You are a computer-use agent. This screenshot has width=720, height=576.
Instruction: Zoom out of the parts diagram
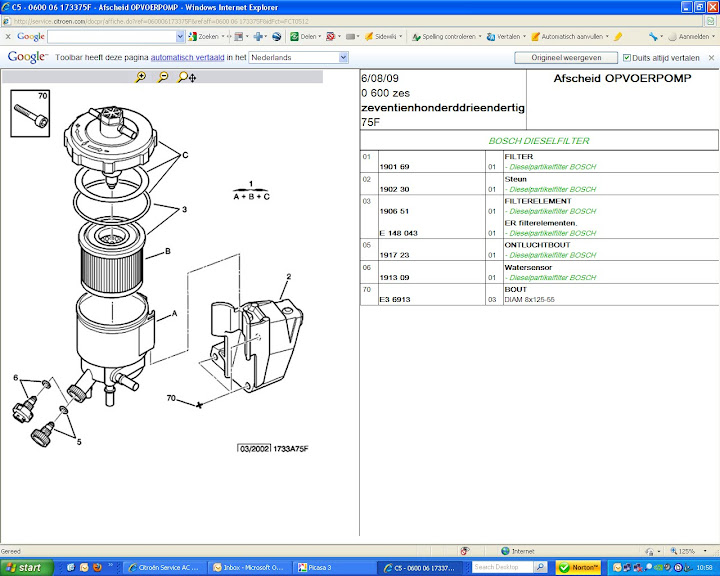(x=163, y=77)
